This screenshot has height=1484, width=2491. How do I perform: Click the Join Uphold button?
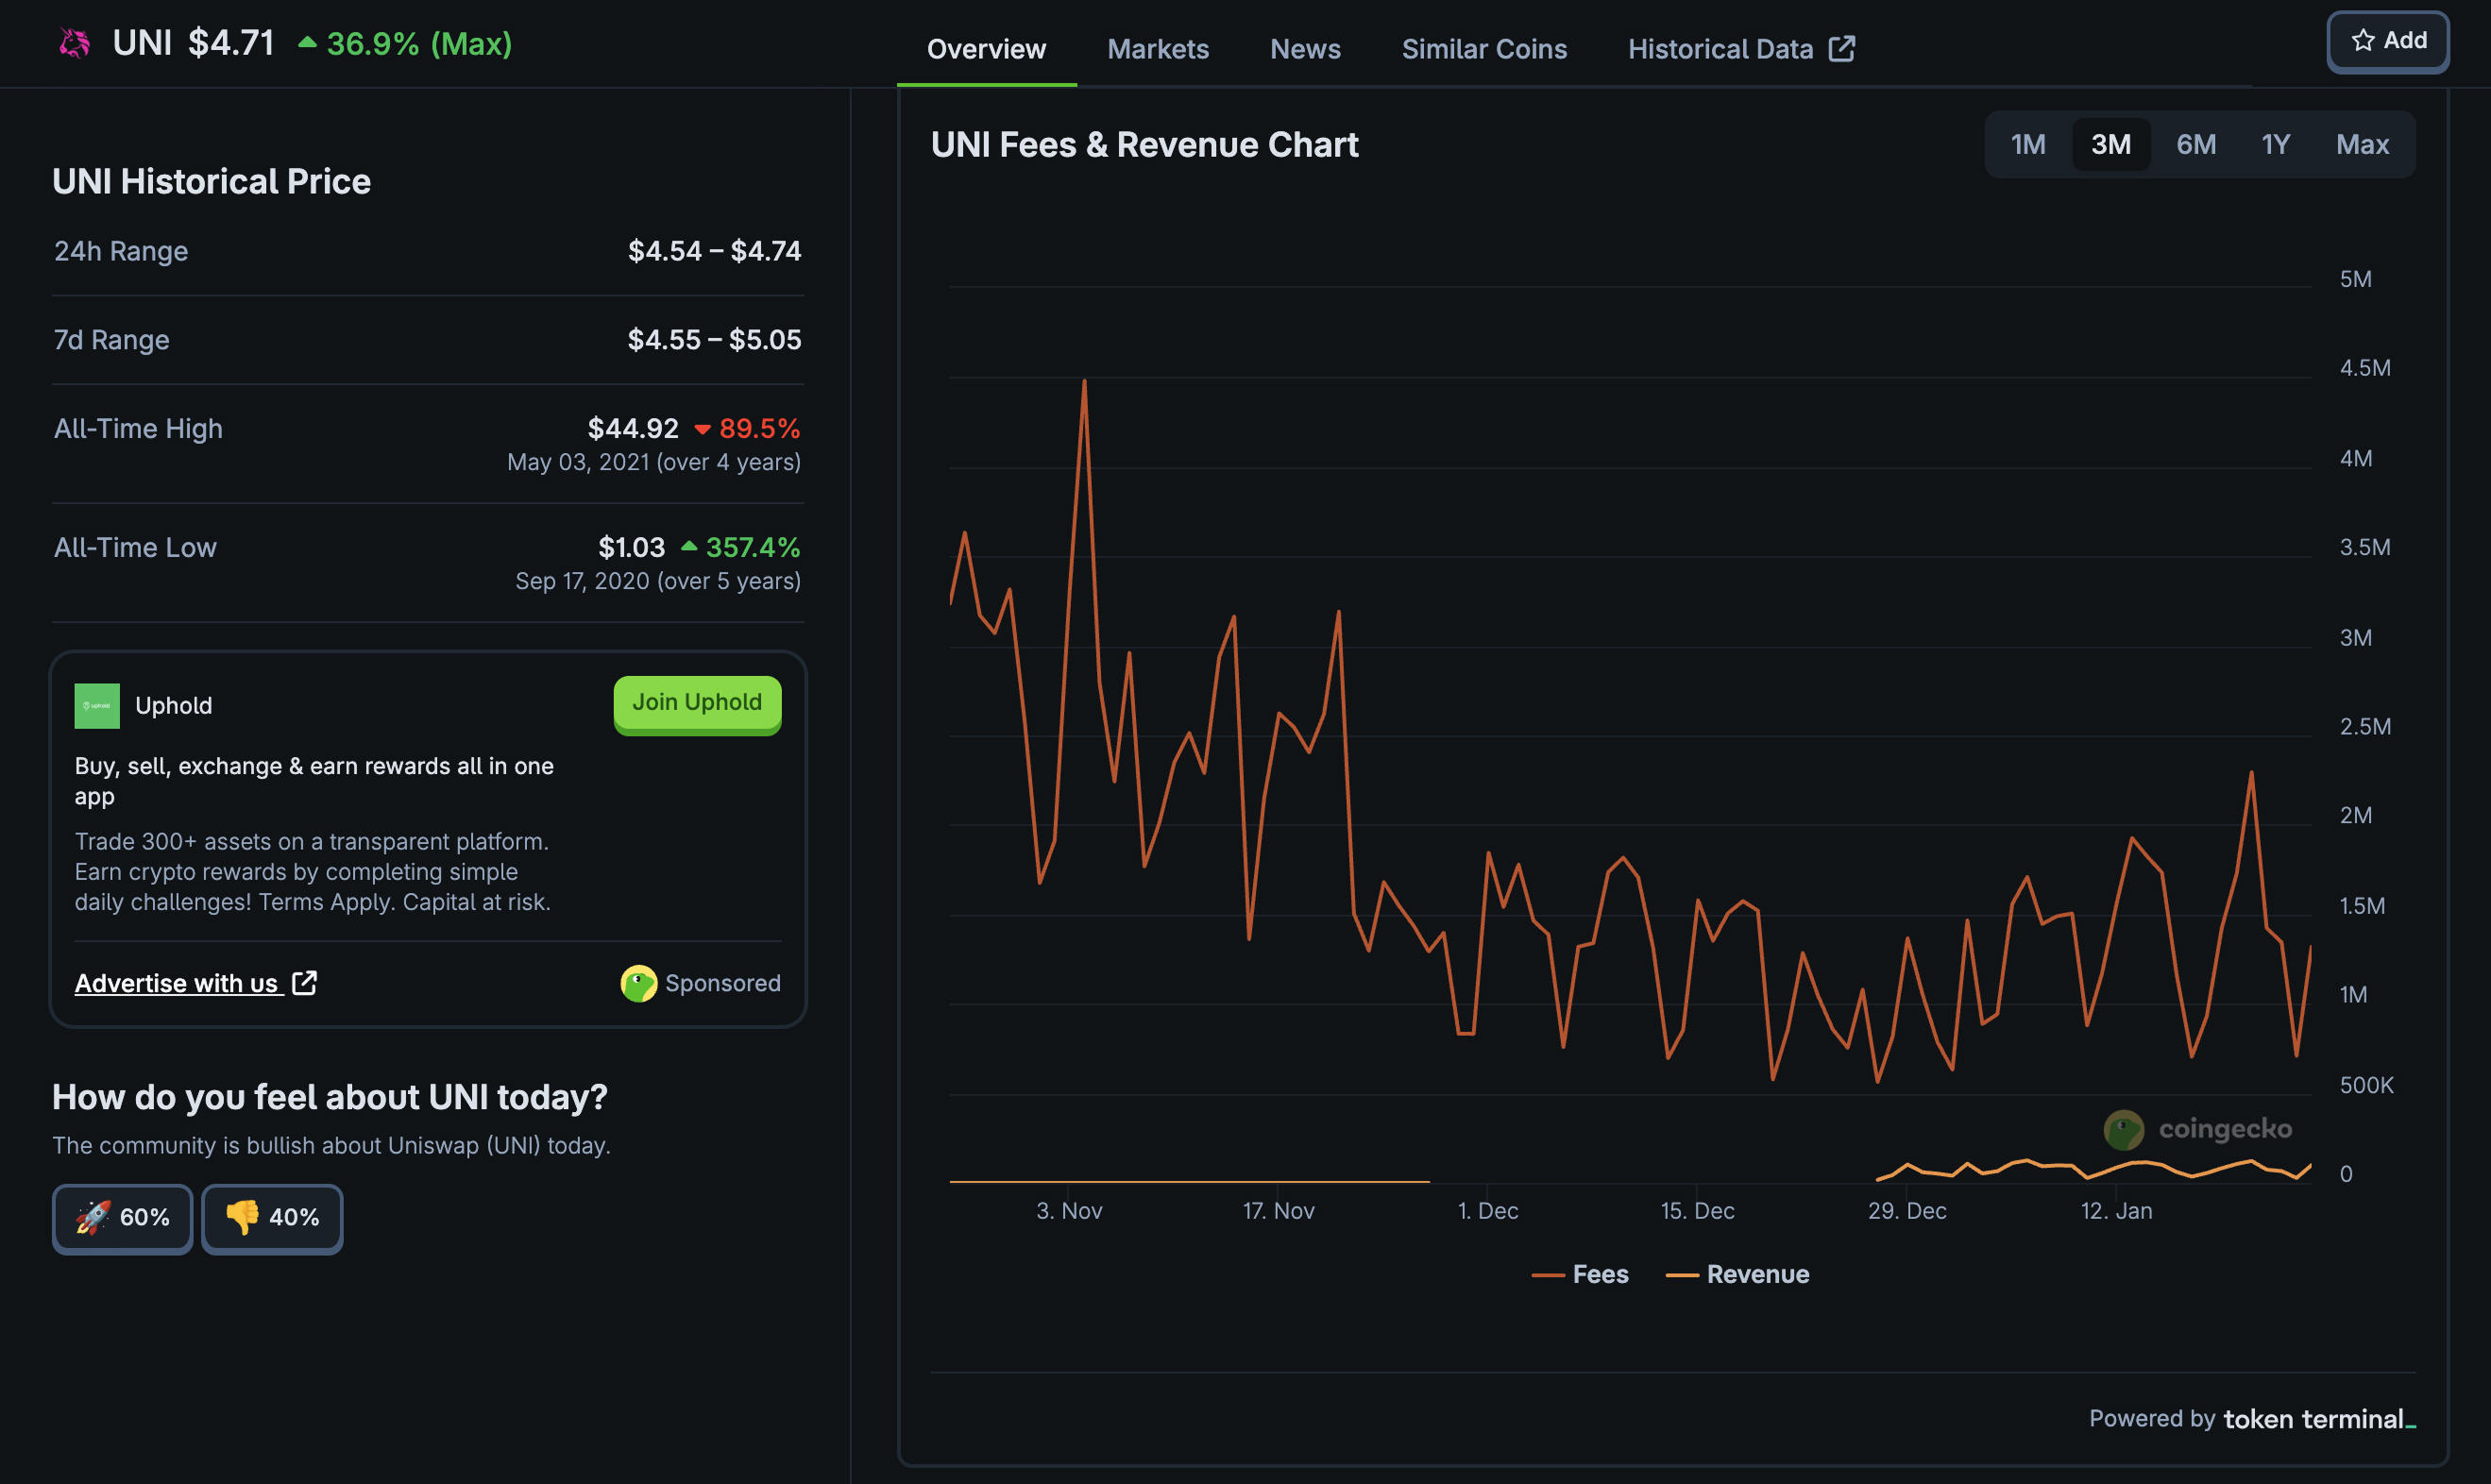tap(697, 703)
